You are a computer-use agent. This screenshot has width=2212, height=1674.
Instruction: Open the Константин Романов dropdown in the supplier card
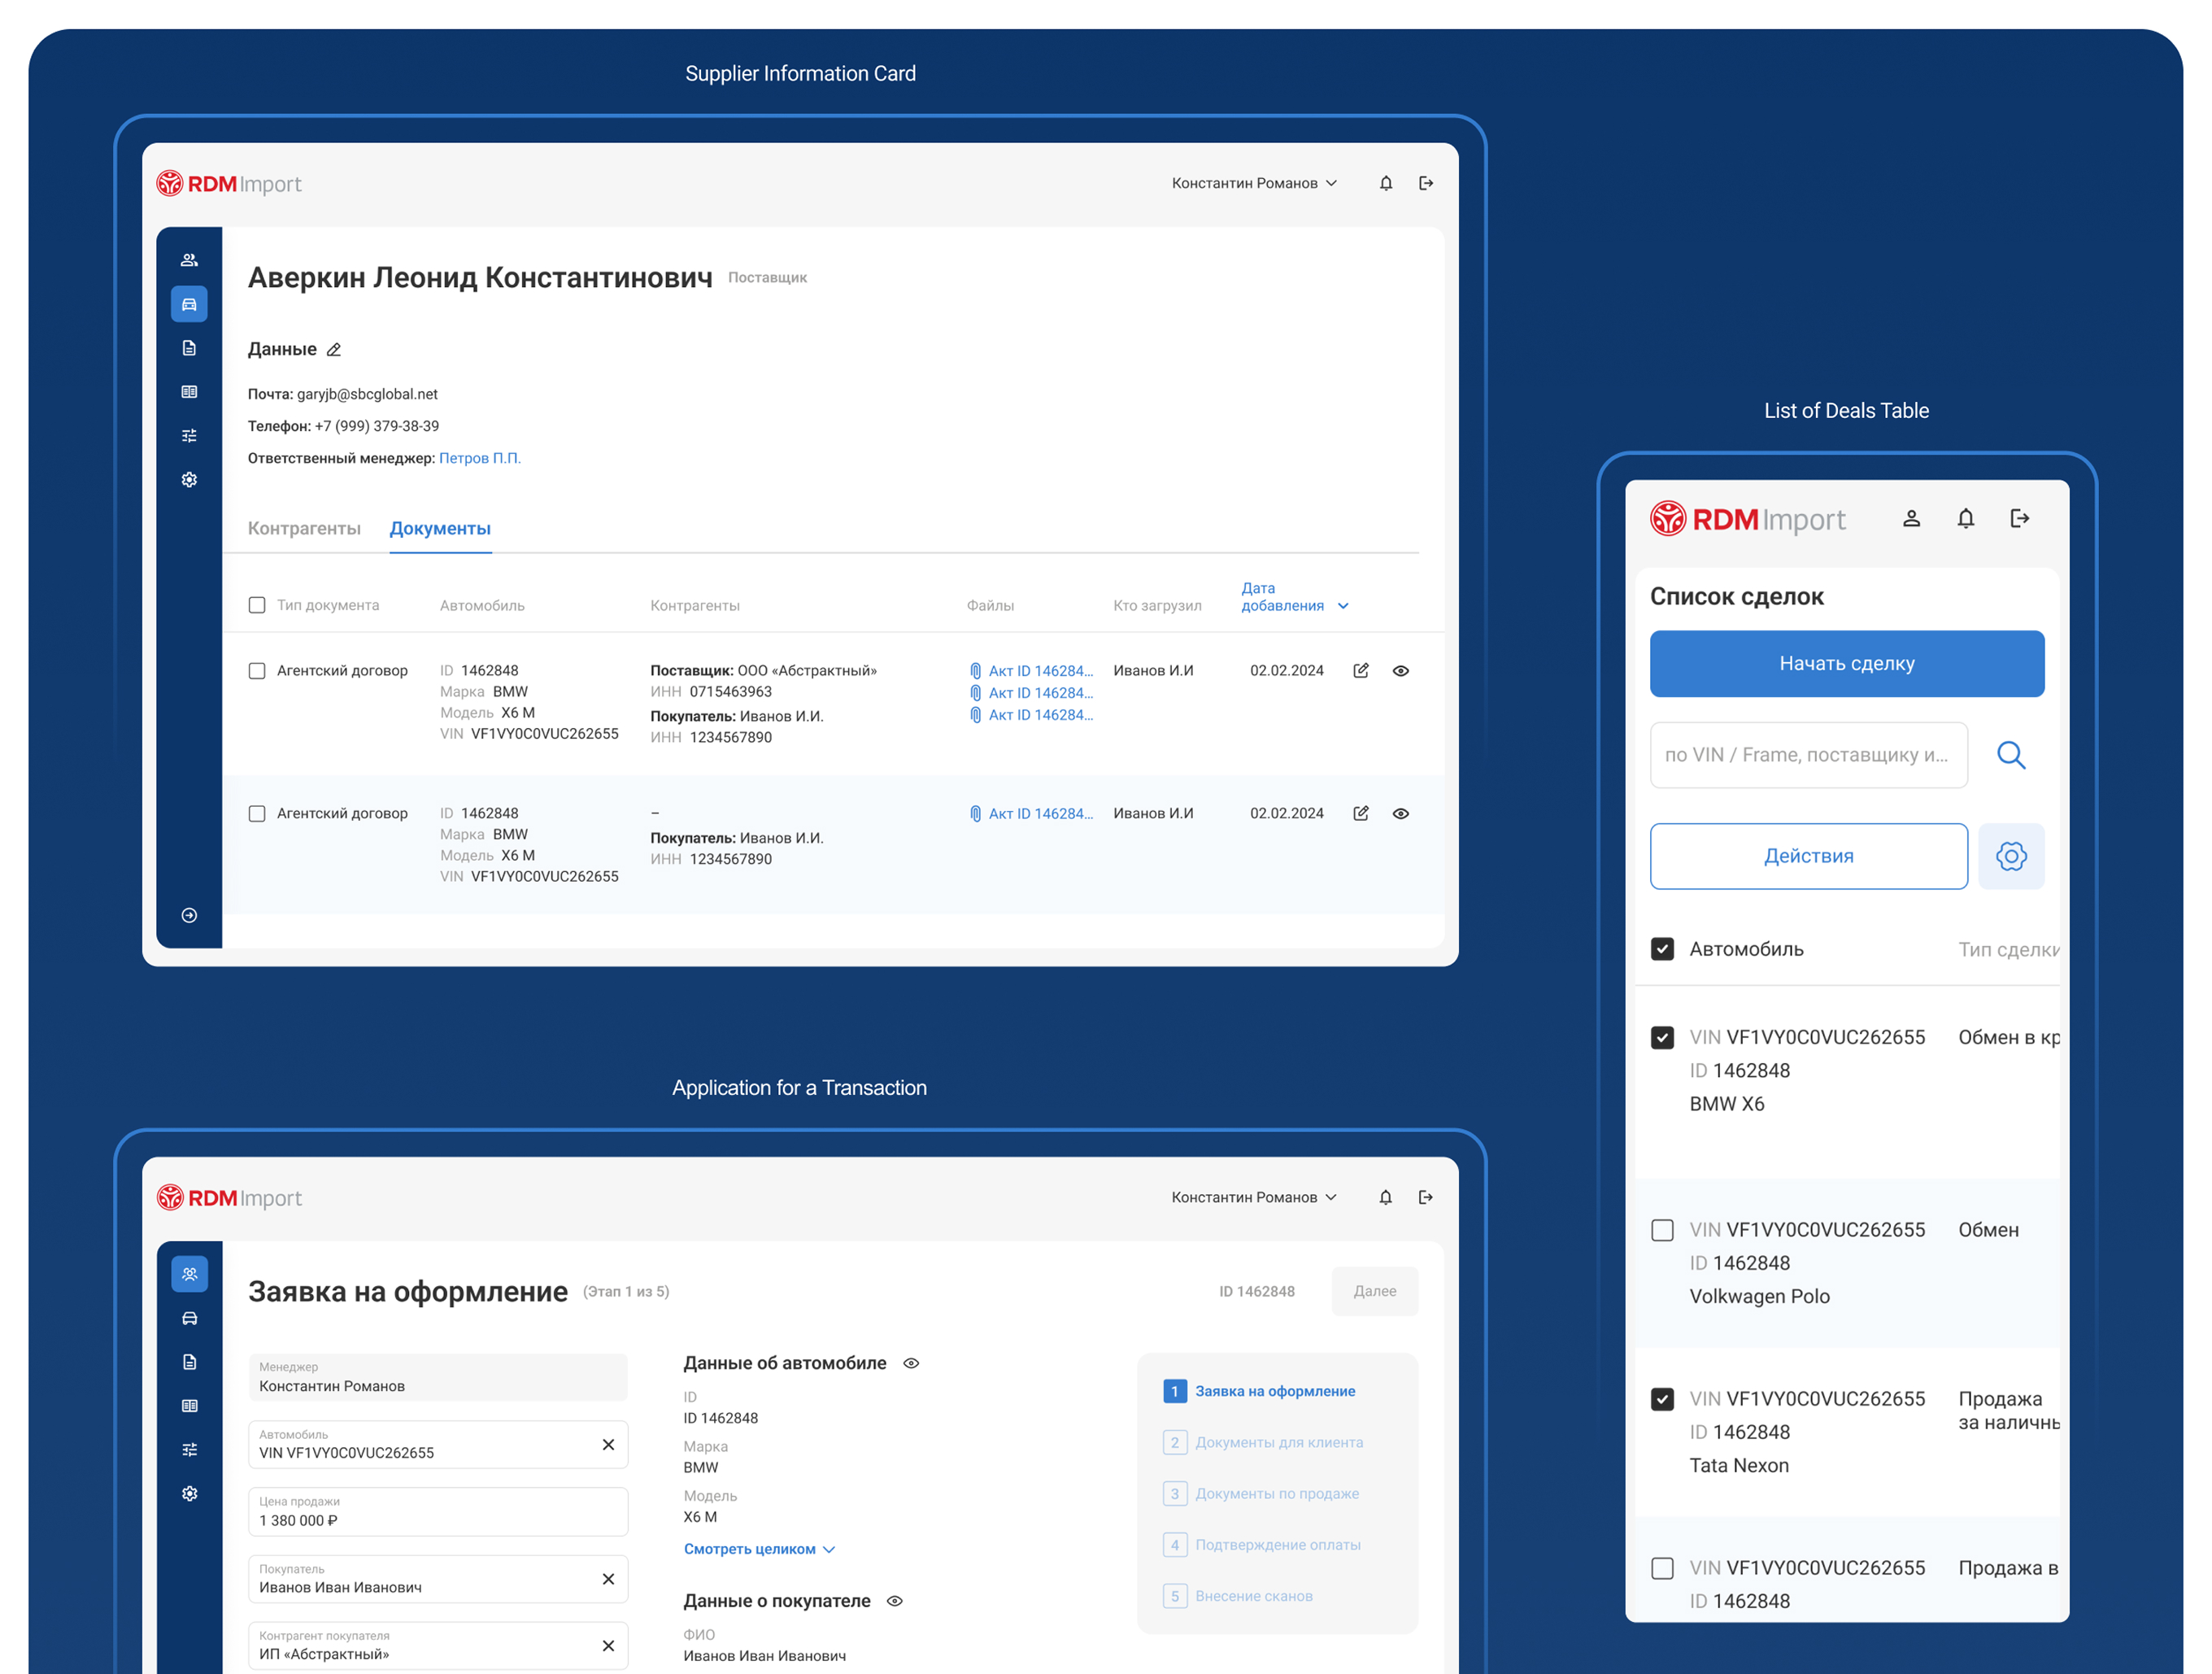pyautogui.click(x=1254, y=183)
